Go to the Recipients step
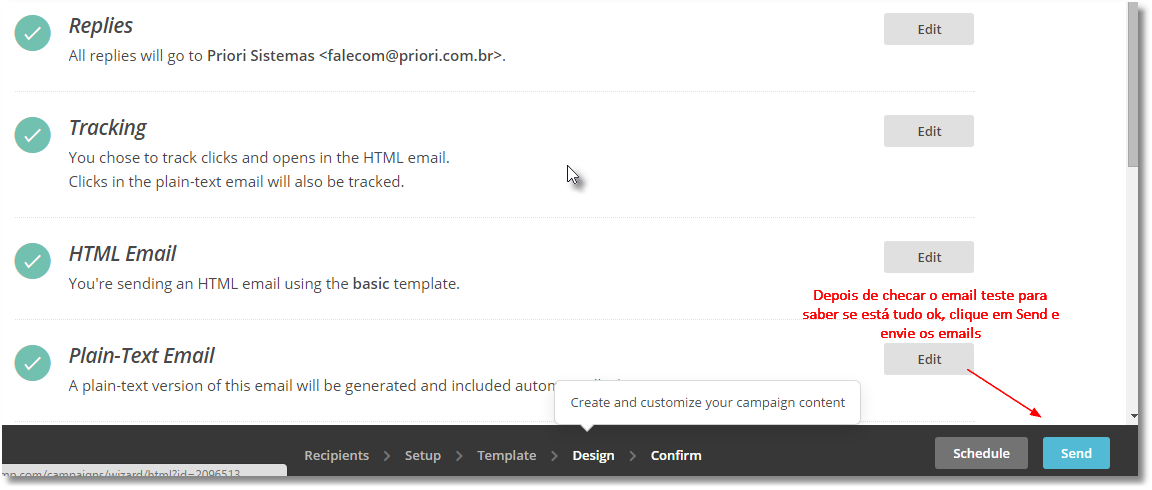Screen dimensions: 1152x490 point(336,455)
